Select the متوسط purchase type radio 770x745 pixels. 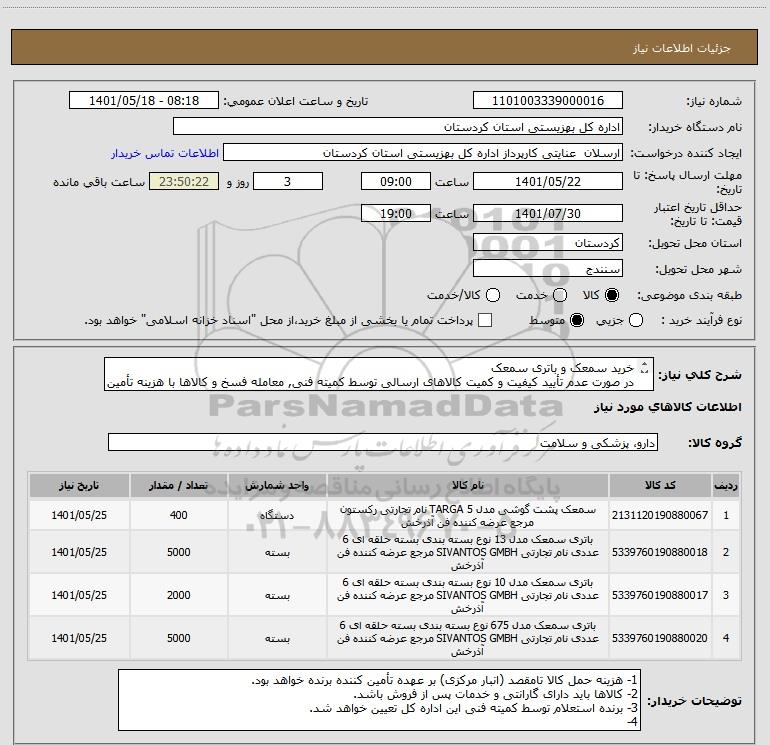[x=577, y=321]
